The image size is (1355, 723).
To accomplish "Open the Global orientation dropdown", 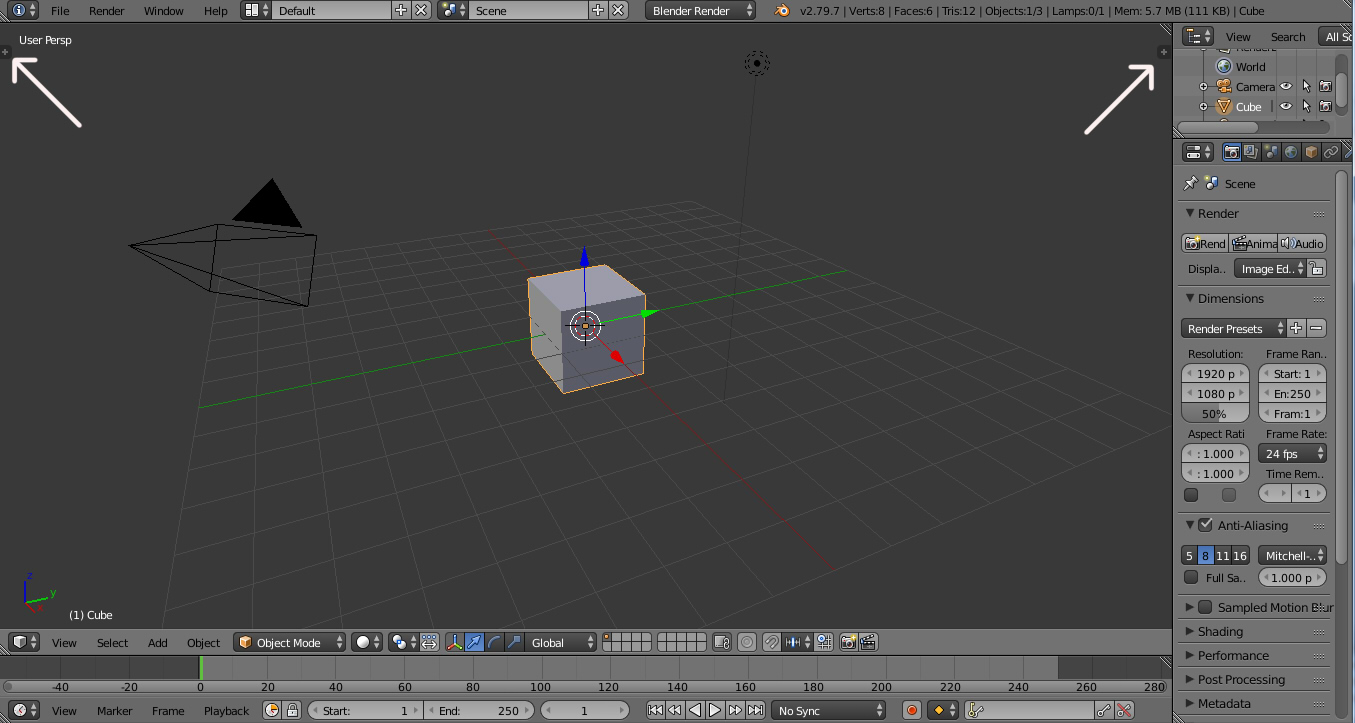I will click(x=562, y=642).
